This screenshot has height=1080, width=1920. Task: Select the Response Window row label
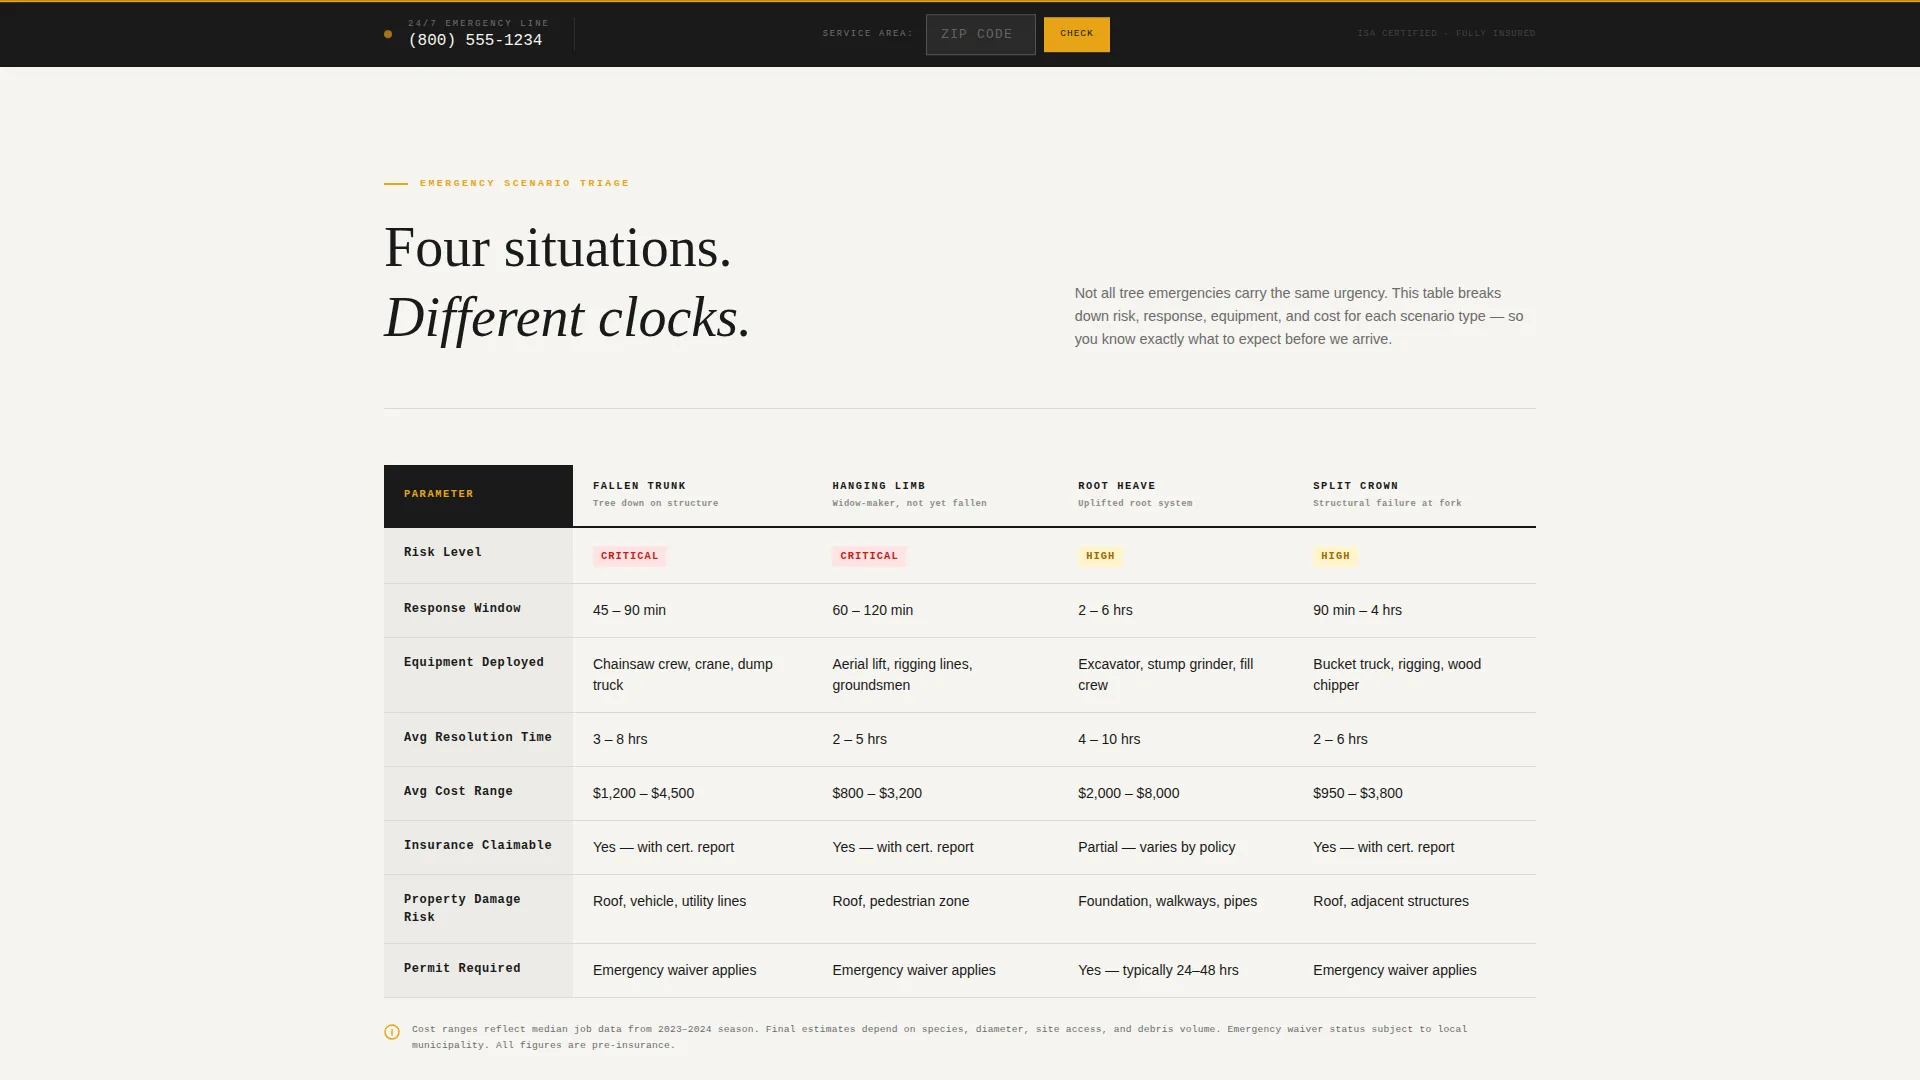coord(478,610)
